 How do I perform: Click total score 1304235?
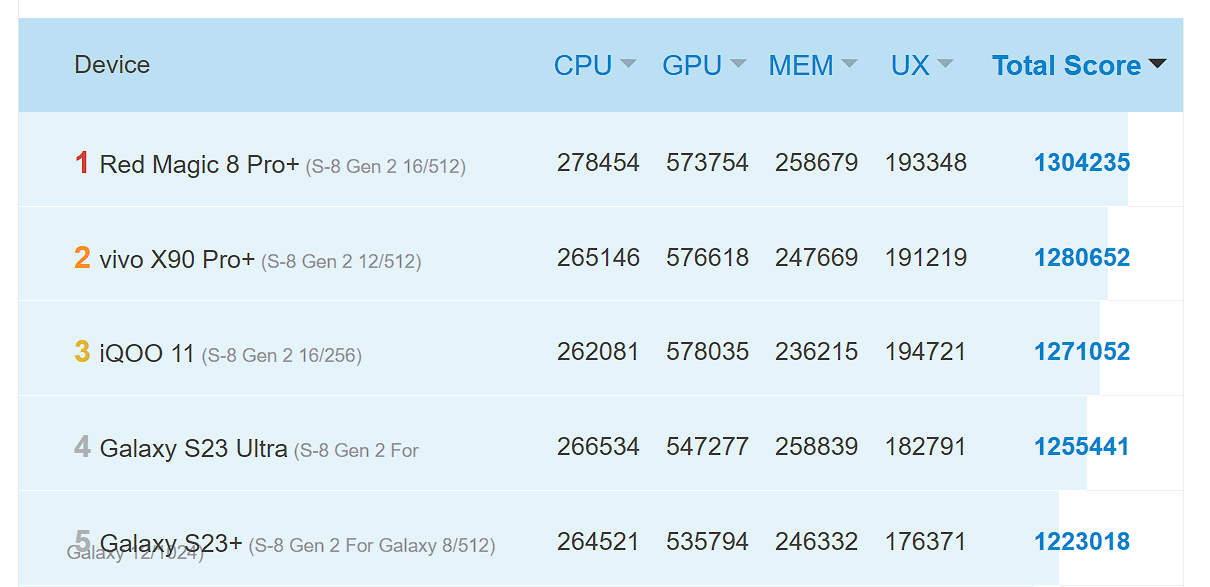(x=1082, y=162)
